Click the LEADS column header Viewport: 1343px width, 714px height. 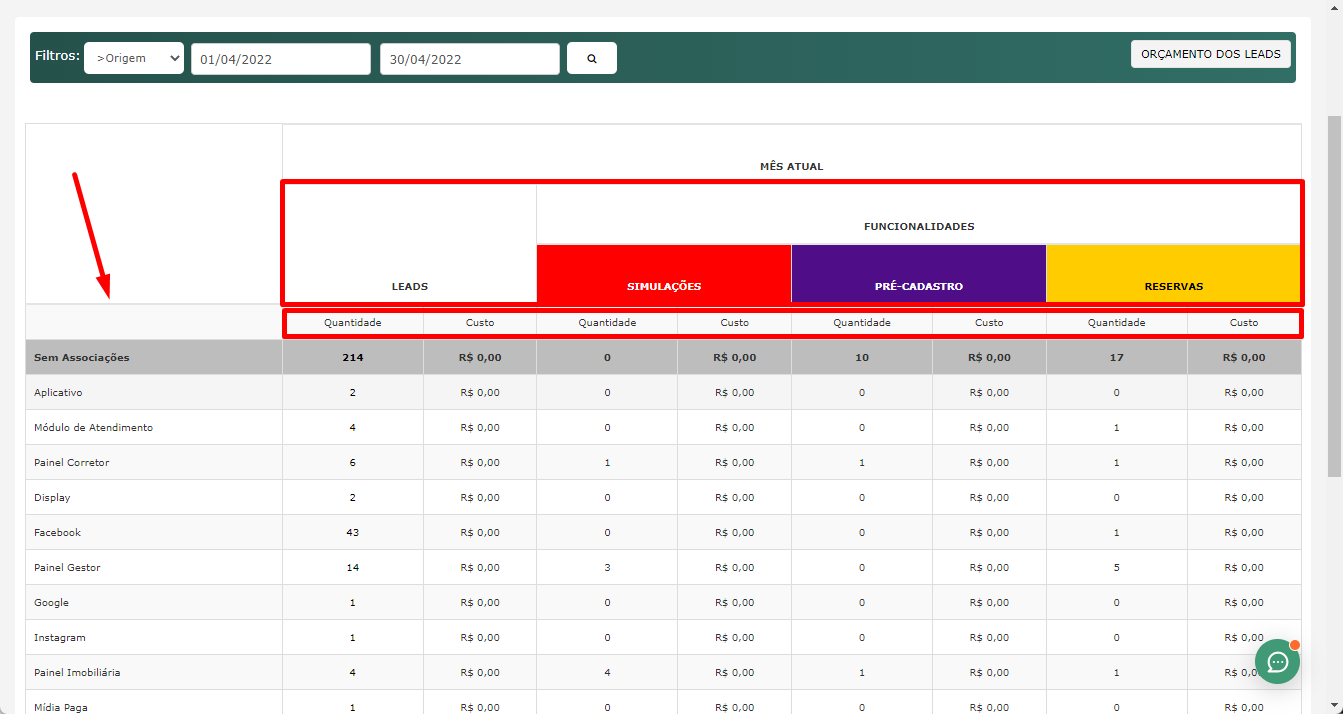click(x=410, y=286)
